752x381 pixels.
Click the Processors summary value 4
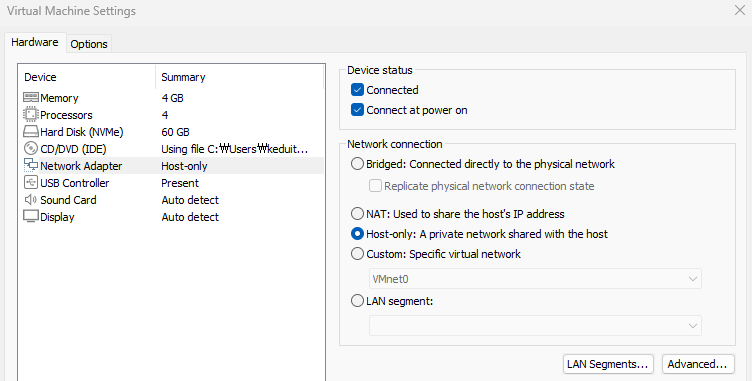[165, 115]
